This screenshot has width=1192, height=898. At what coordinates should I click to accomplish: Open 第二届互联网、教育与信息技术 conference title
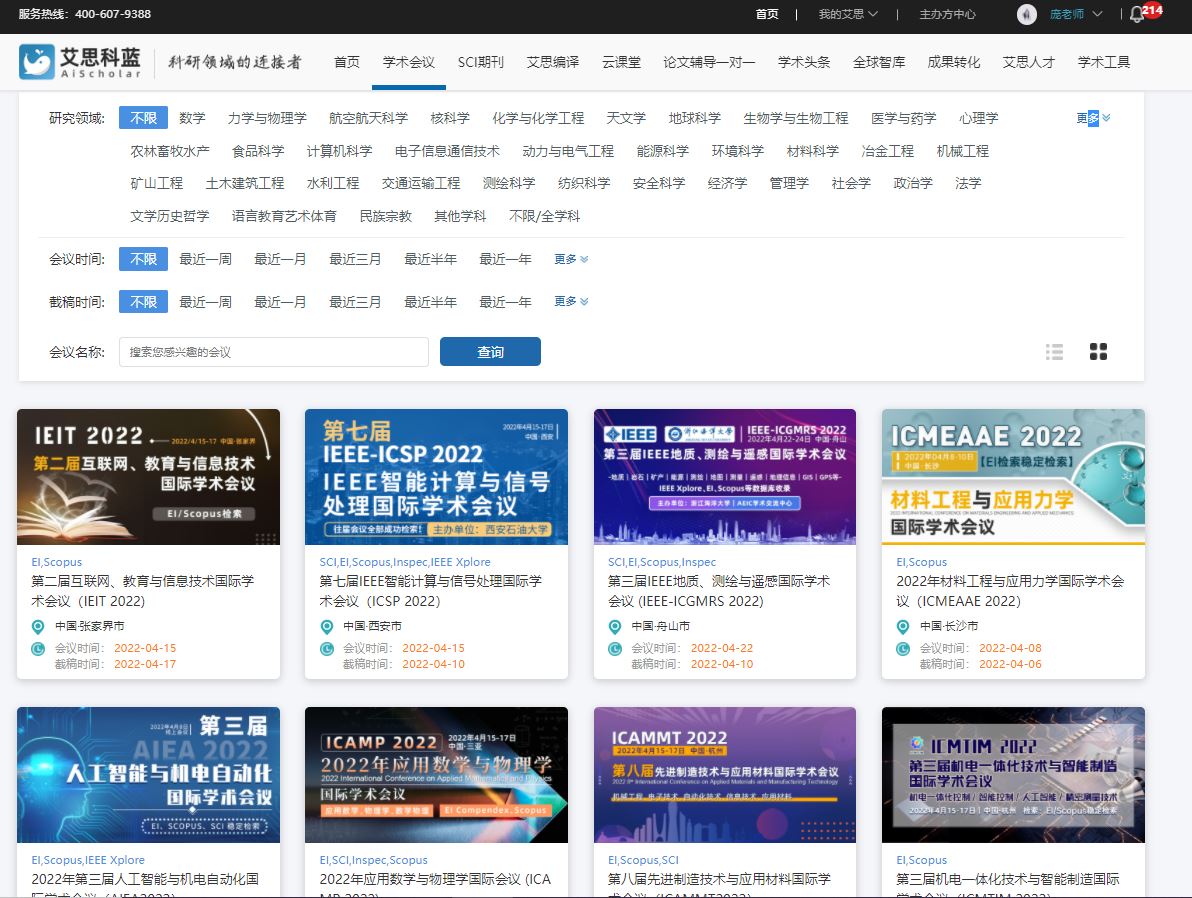tap(143, 591)
